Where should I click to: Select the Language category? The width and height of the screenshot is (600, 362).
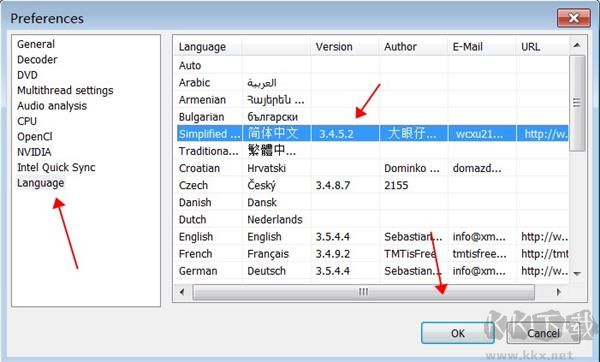pos(41,183)
